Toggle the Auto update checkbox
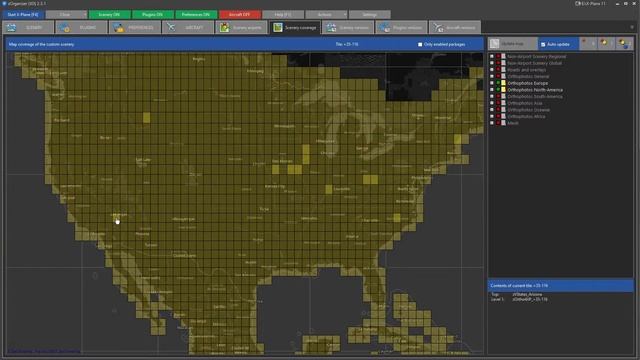 click(x=543, y=44)
